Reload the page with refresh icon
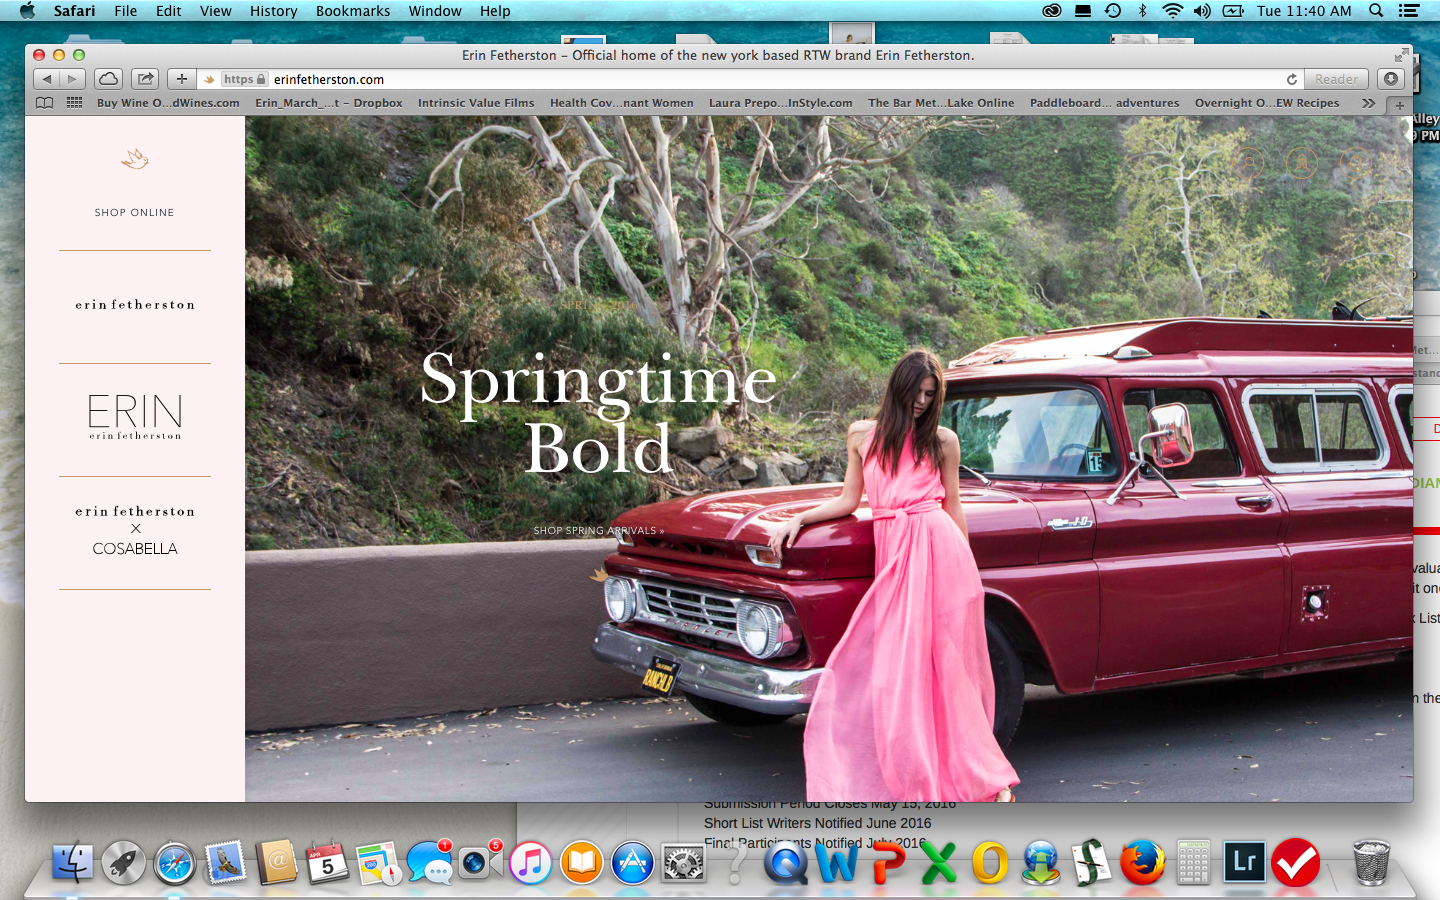The height and width of the screenshot is (900, 1440). tap(1292, 79)
